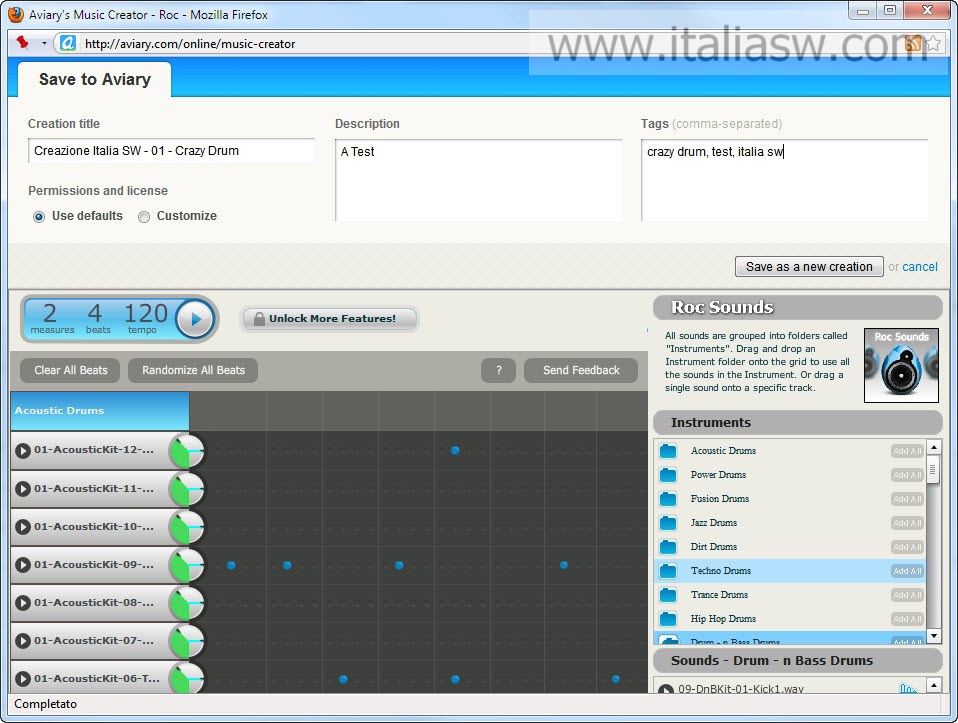Click the Acoustic Drums folder icon
Viewport: 958px width, 723px height.
(668, 451)
